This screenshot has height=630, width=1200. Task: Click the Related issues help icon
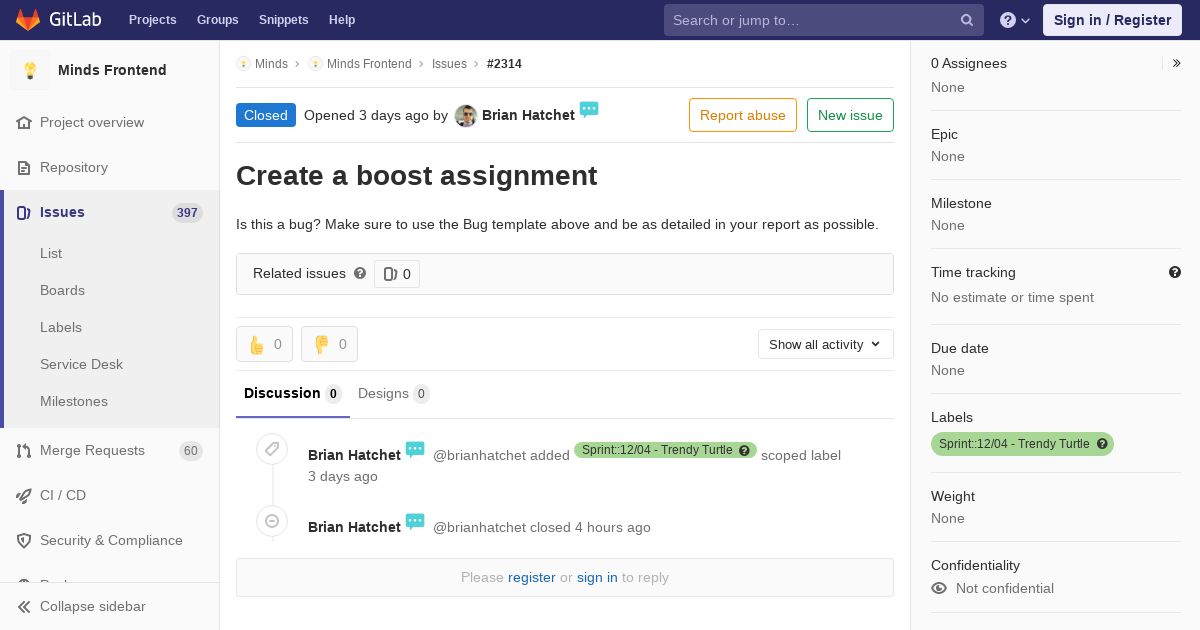(x=360, y=273)
